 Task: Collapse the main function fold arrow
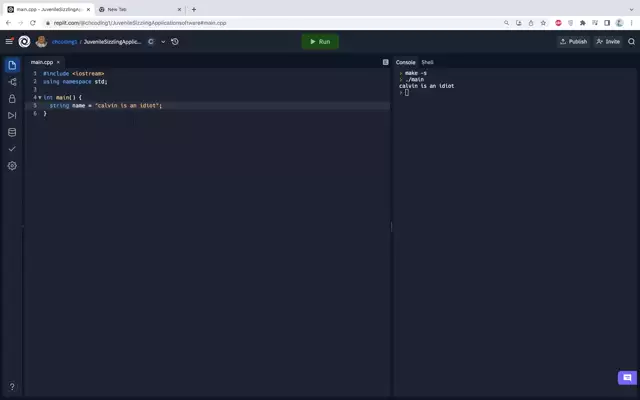coord(40,98)
